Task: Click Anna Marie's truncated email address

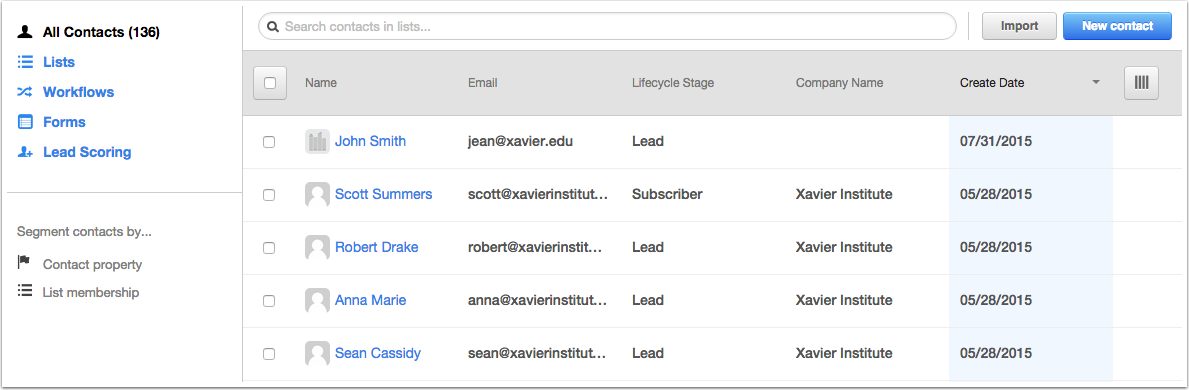Action: (x=538, y=300)
